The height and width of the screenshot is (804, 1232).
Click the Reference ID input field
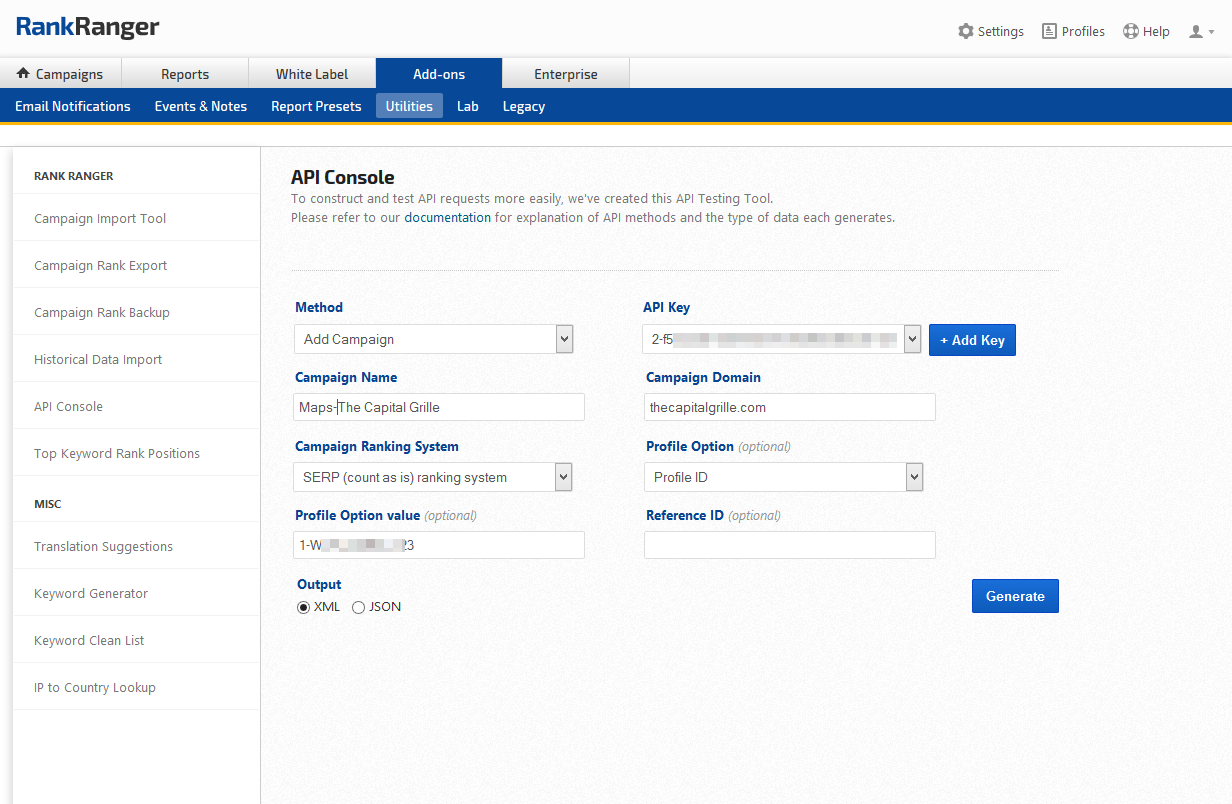point(790,545)
